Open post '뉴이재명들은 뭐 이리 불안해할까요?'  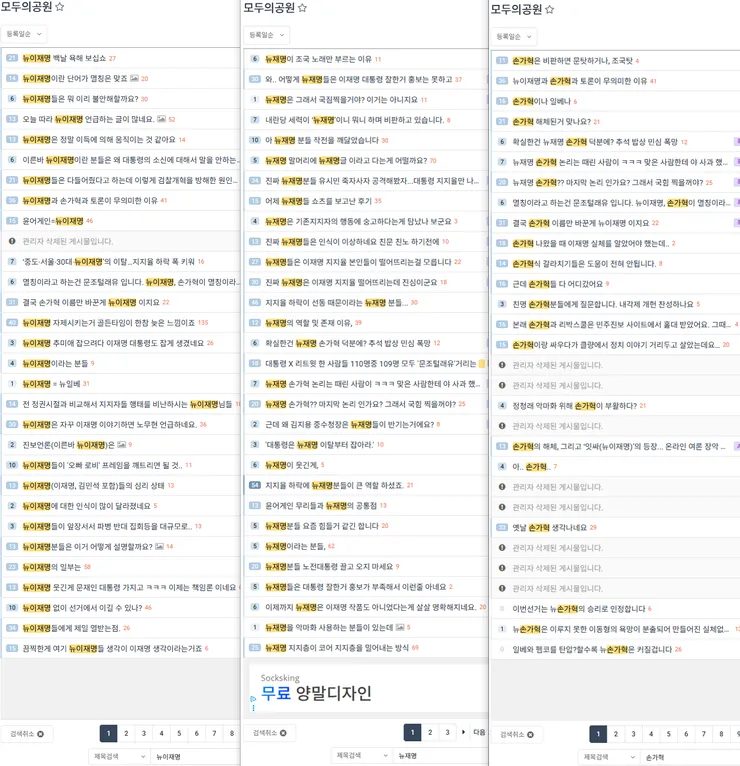click(x=81, y=99)
